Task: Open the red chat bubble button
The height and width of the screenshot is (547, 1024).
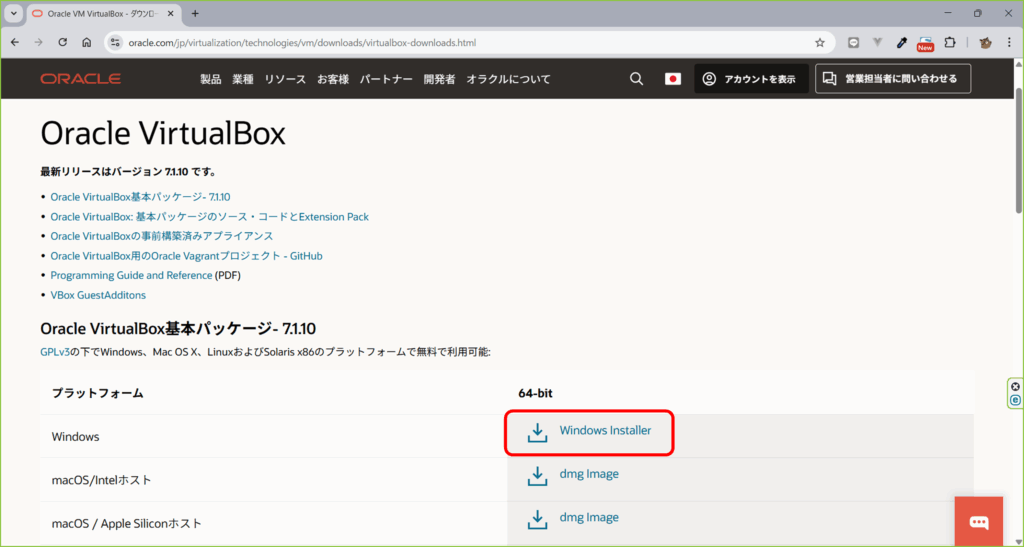Action: pos(978,522)
